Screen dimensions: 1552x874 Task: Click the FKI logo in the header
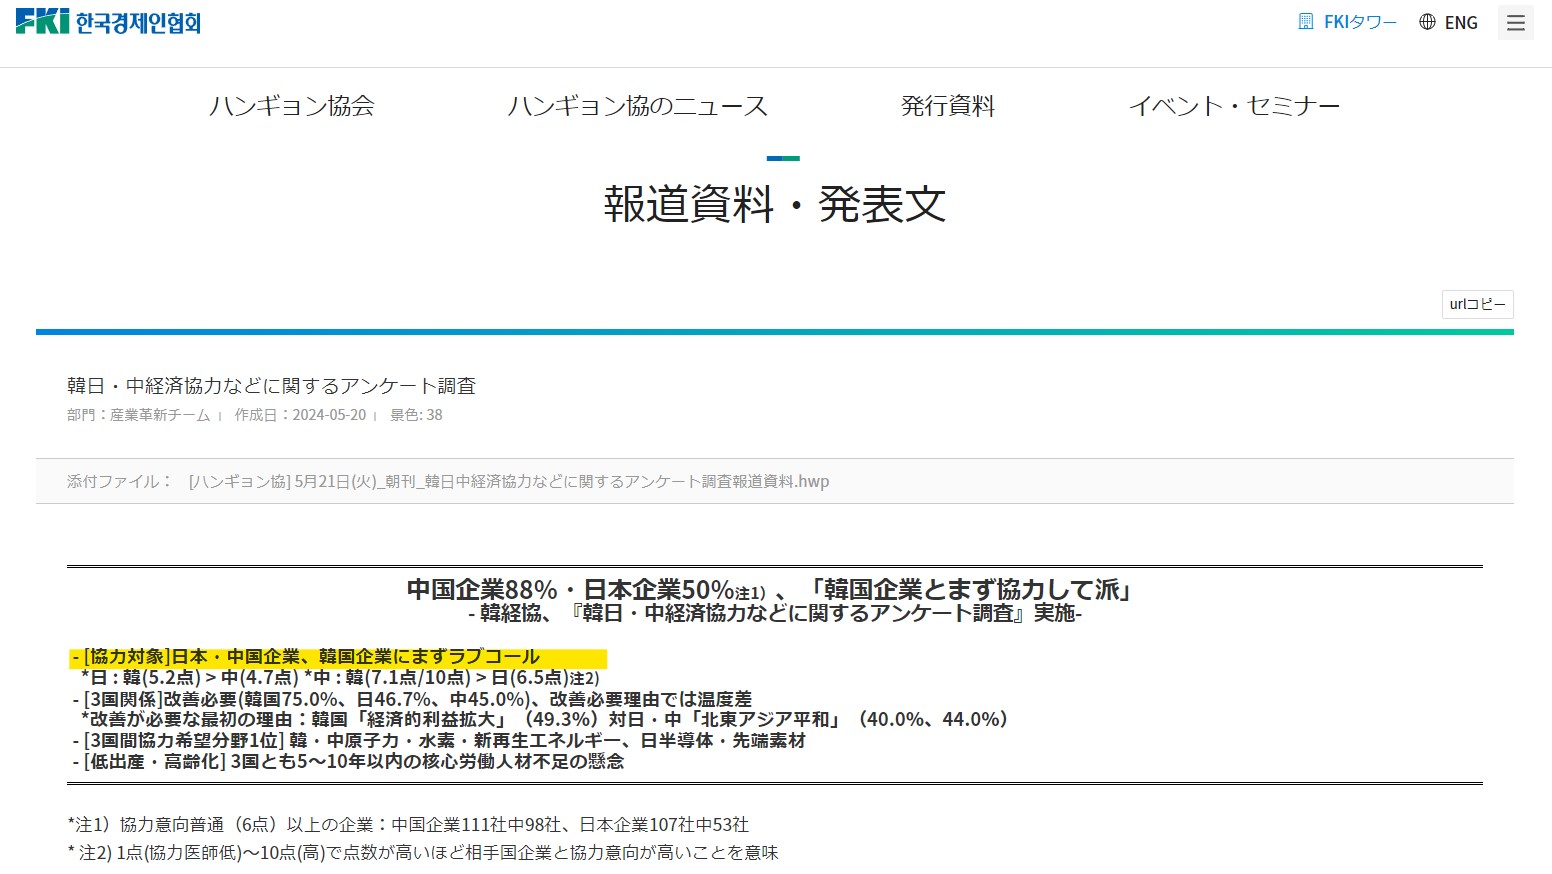click(108, 22)
